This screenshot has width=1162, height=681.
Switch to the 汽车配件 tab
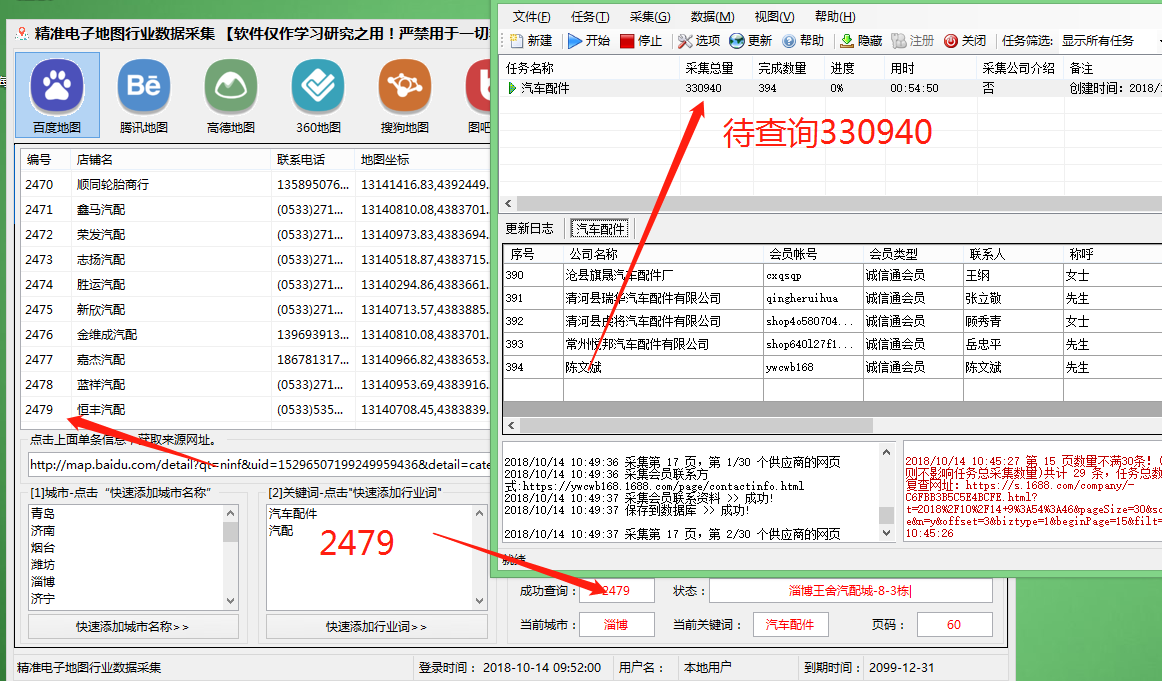[598, 228]
